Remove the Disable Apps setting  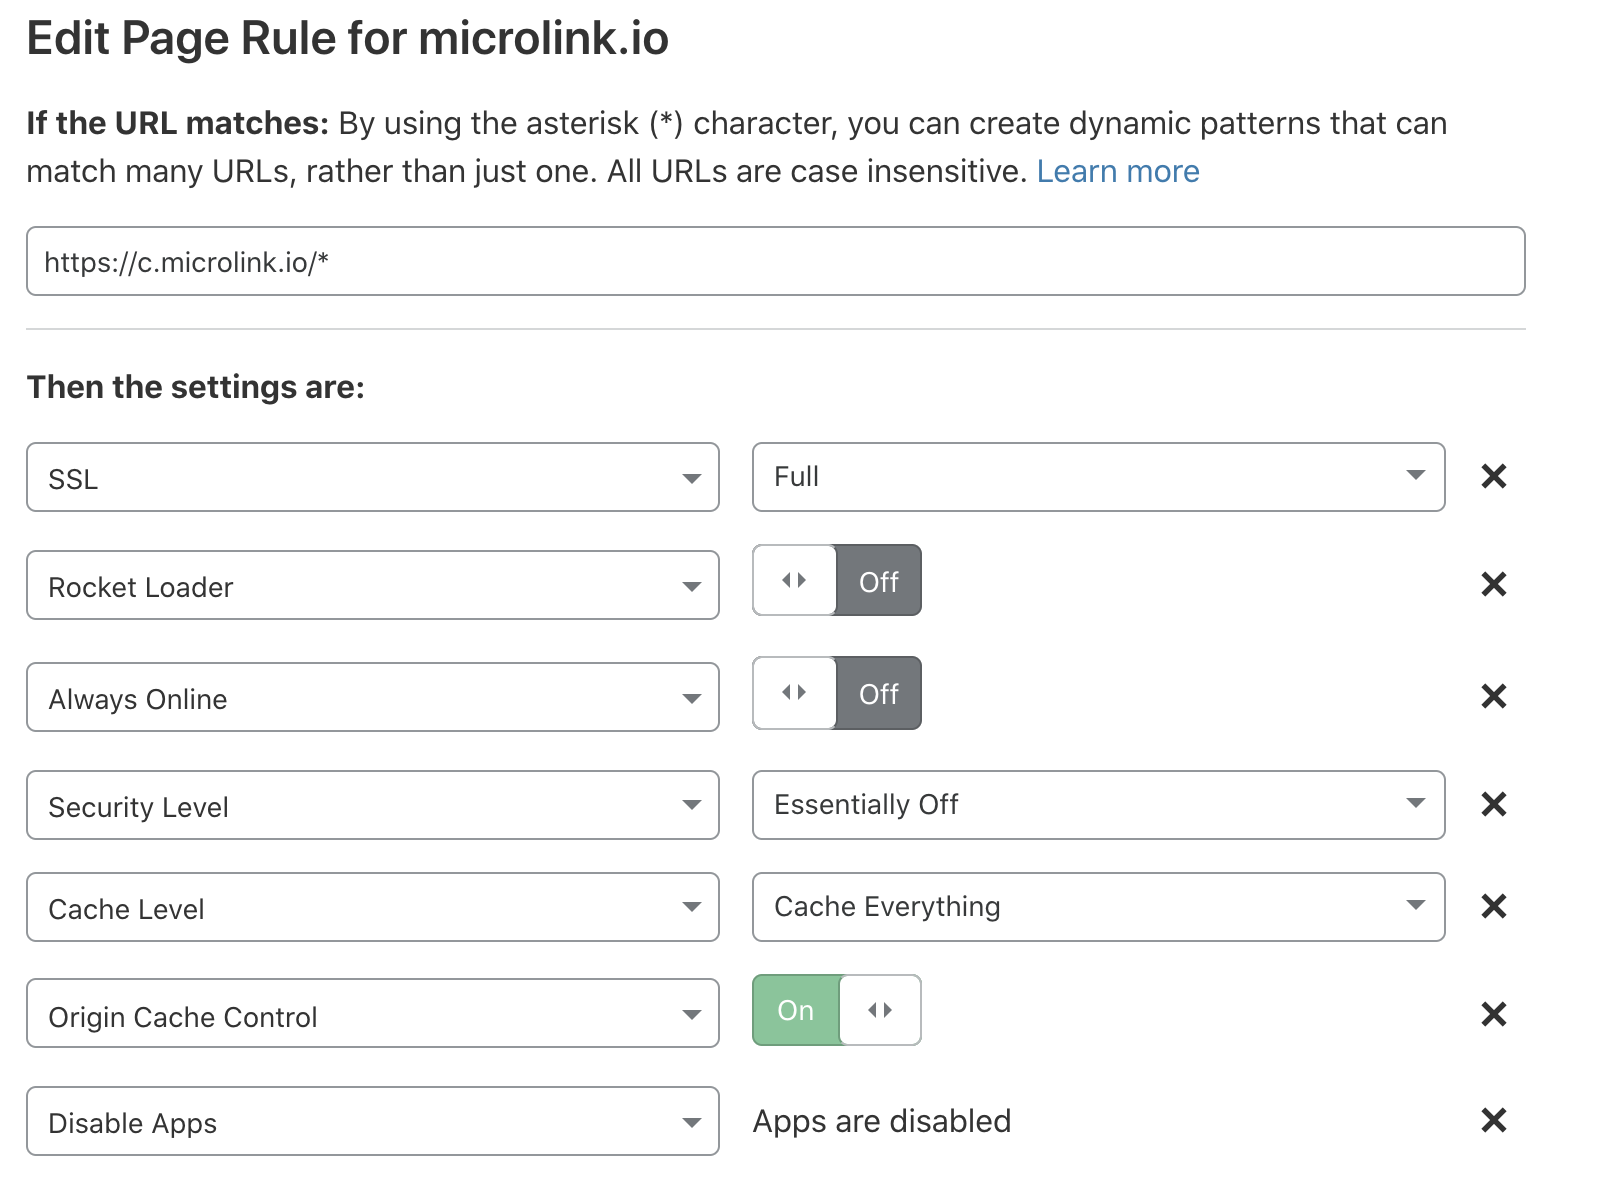[x=1493, y=1120]
